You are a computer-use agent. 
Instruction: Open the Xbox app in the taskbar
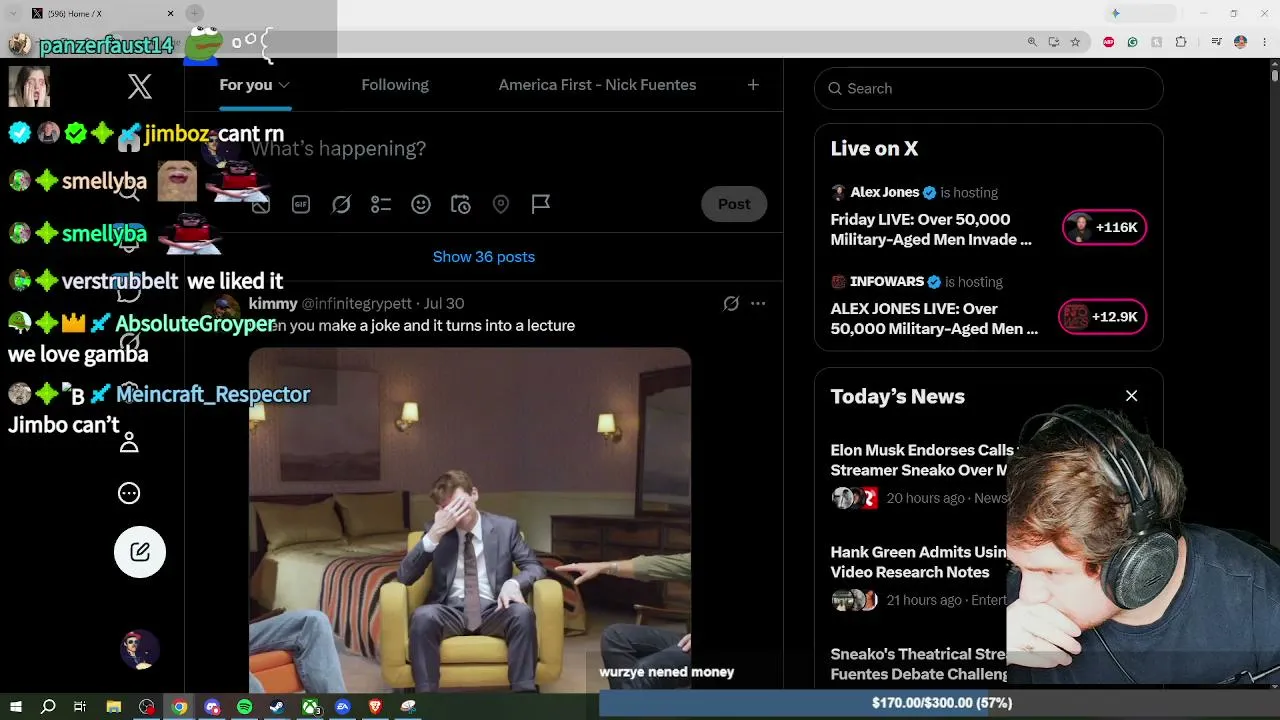311,707
